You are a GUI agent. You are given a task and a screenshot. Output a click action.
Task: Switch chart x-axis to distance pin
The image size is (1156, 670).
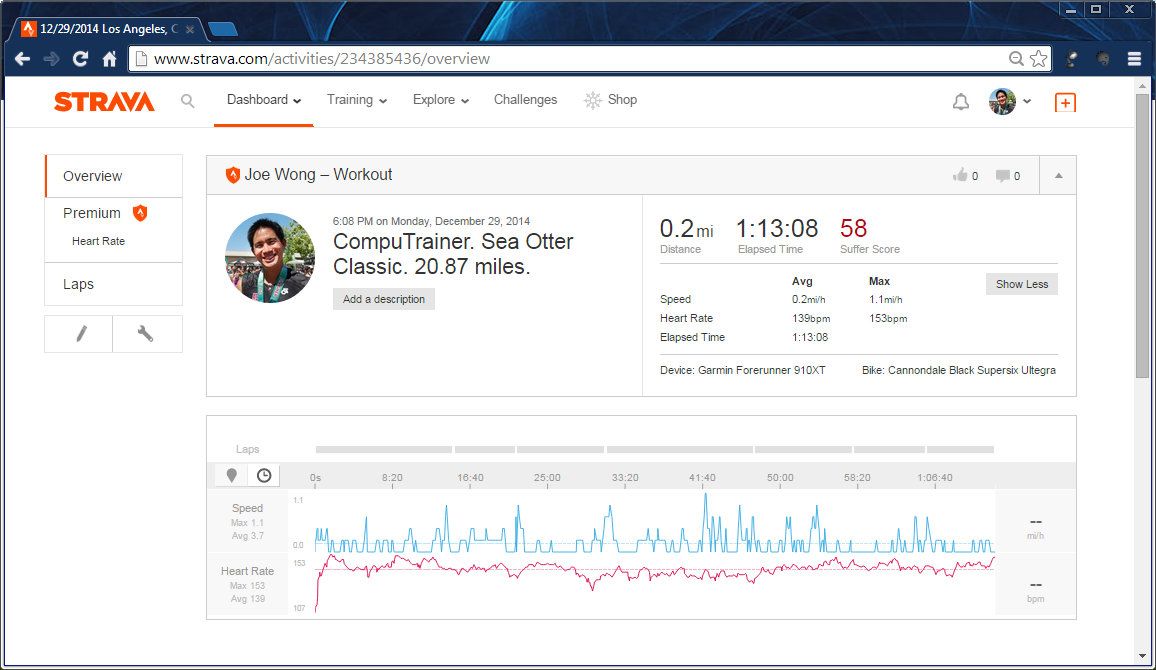231,475
